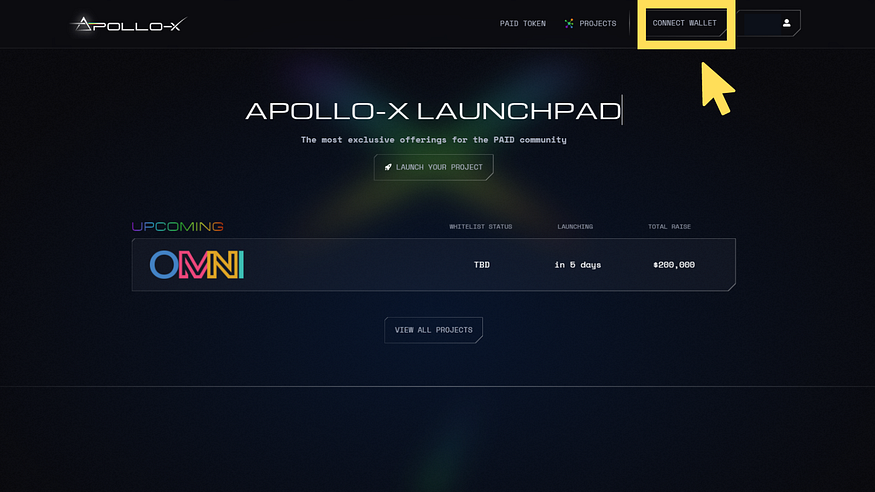875x492 pixels.
Task: Open the PAID TOKEN menu item
Action: tap(522, 23)
